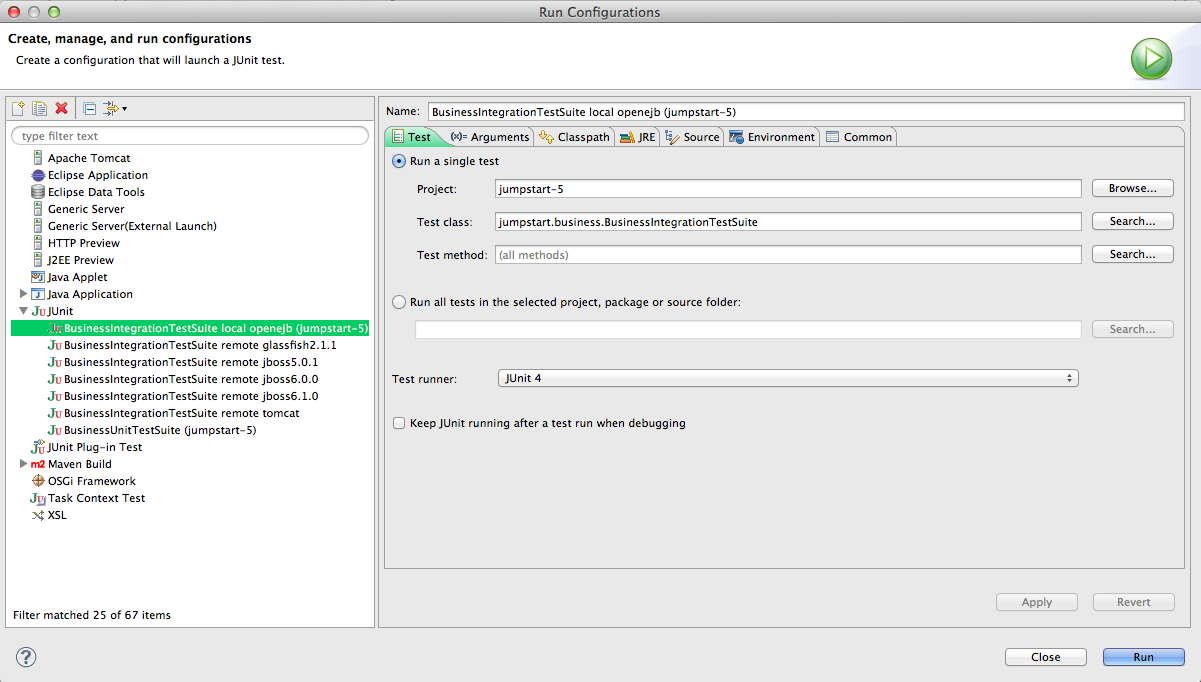
Task: Select JUnit Plug-in Test type
Action: pyautogui.click(x=95, y=447)
